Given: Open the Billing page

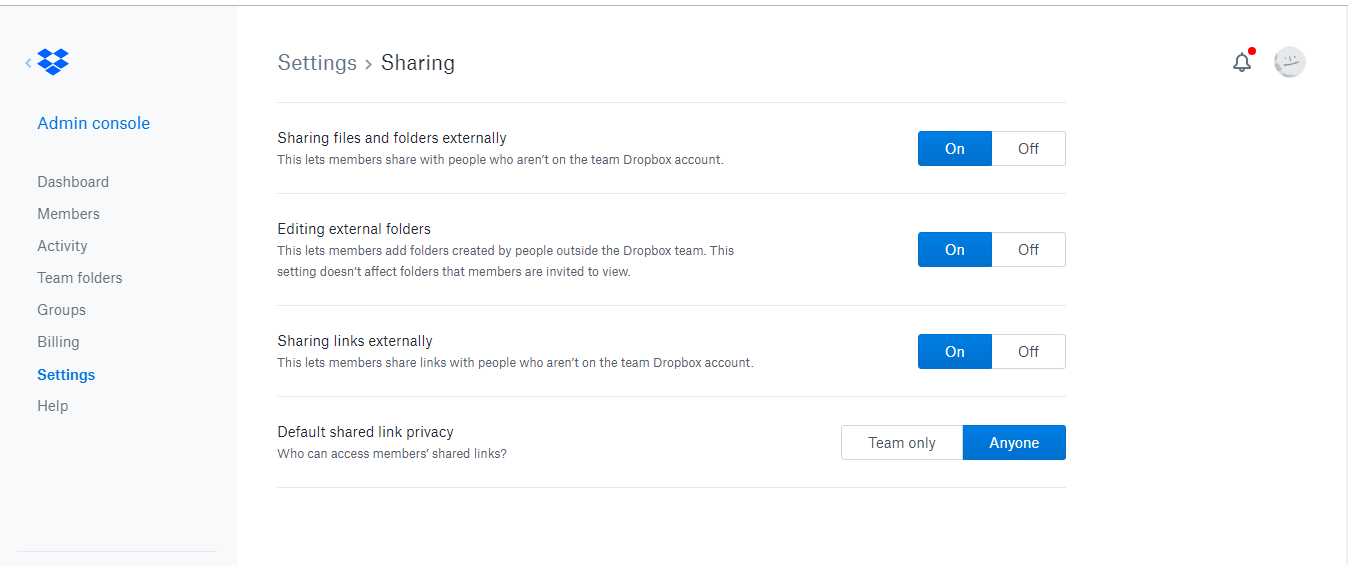Looking at the screenshot, I should point(58,342).
